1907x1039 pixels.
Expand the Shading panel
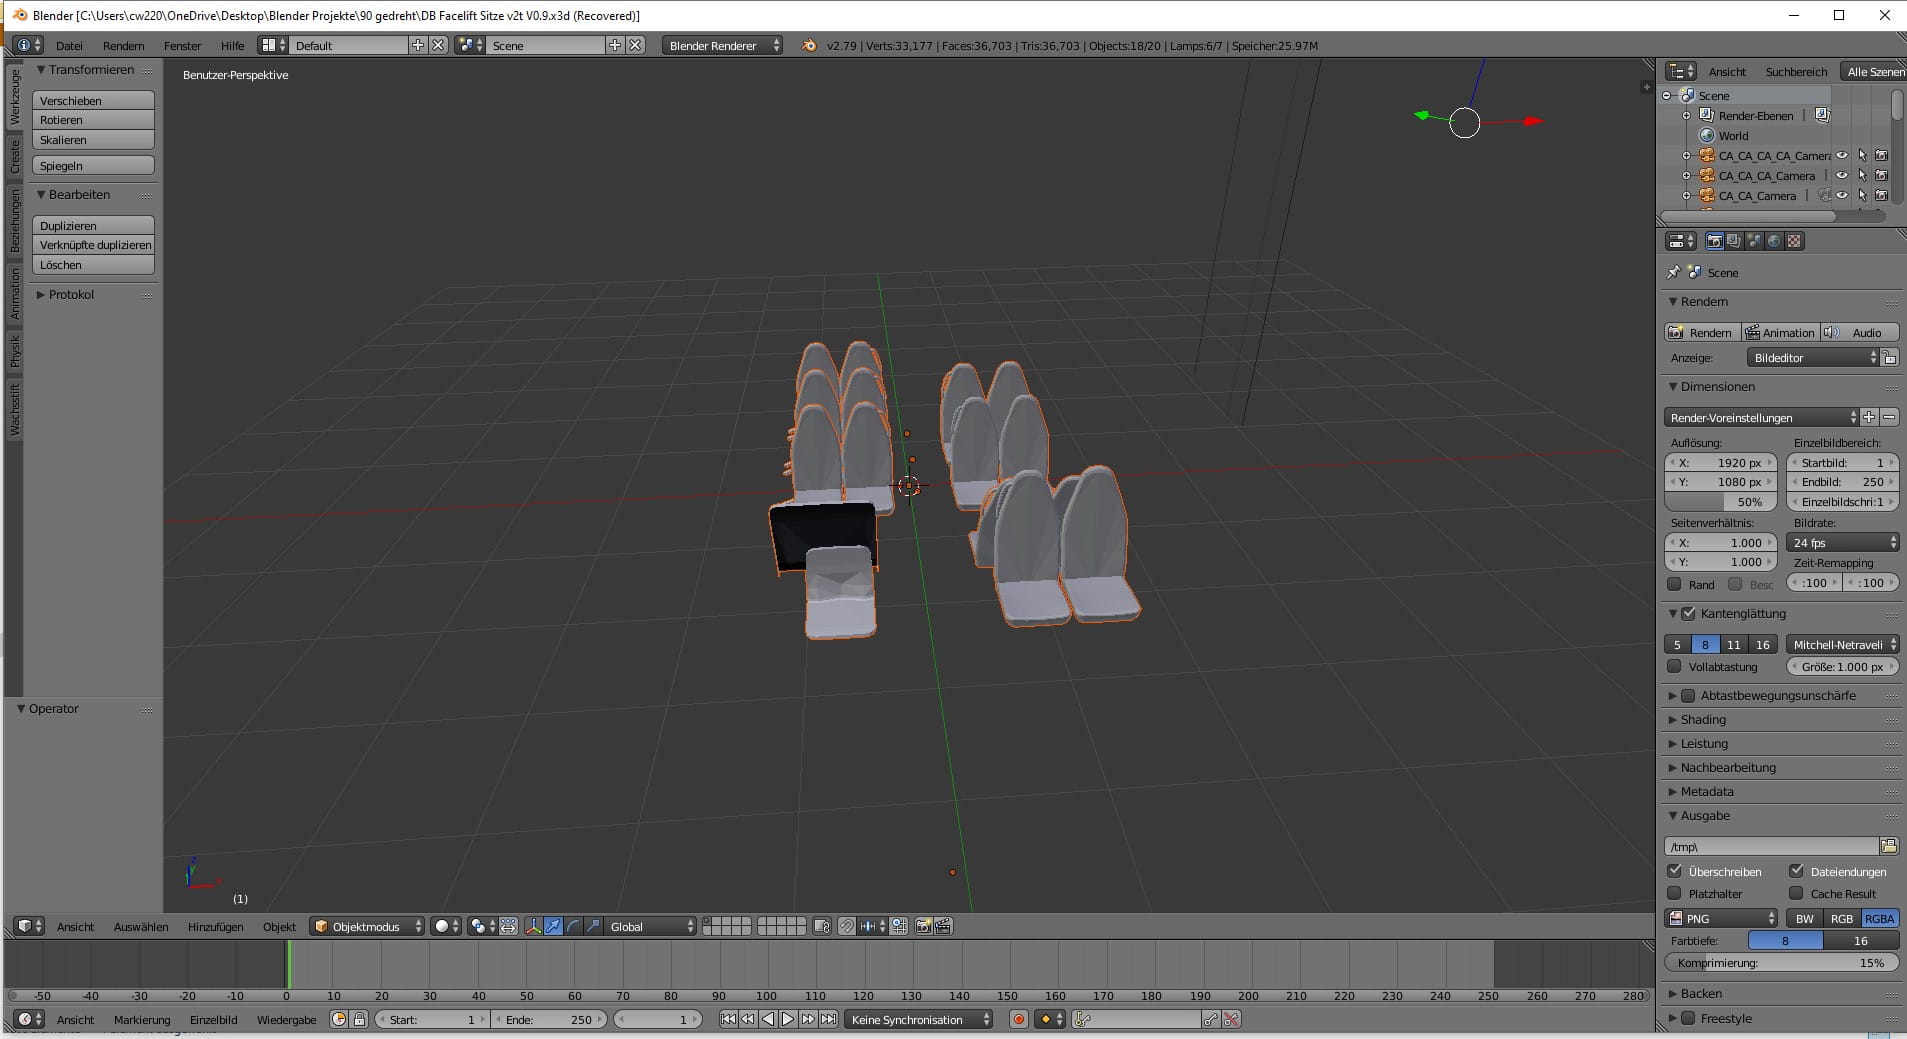1703,719
